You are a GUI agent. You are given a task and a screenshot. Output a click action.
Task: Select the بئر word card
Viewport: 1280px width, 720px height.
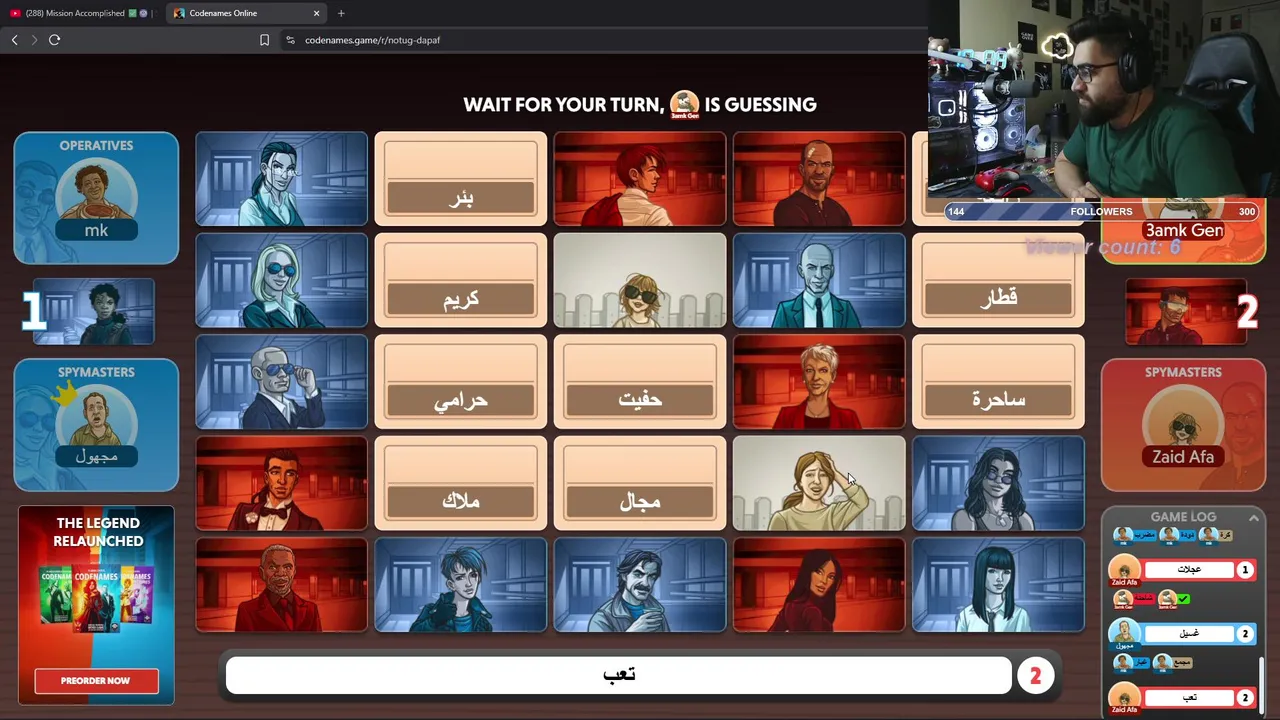(461, 178)
